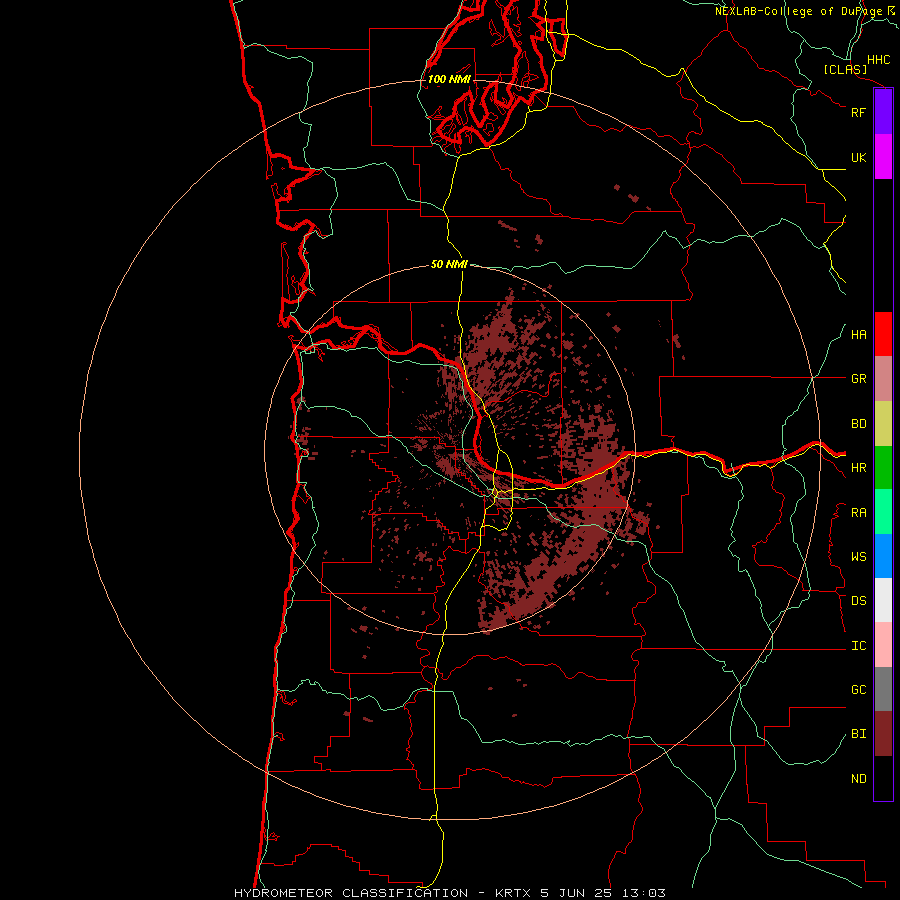Click the HA label in the legend
This screenshot has height=900, width=900.
(858, 335)
